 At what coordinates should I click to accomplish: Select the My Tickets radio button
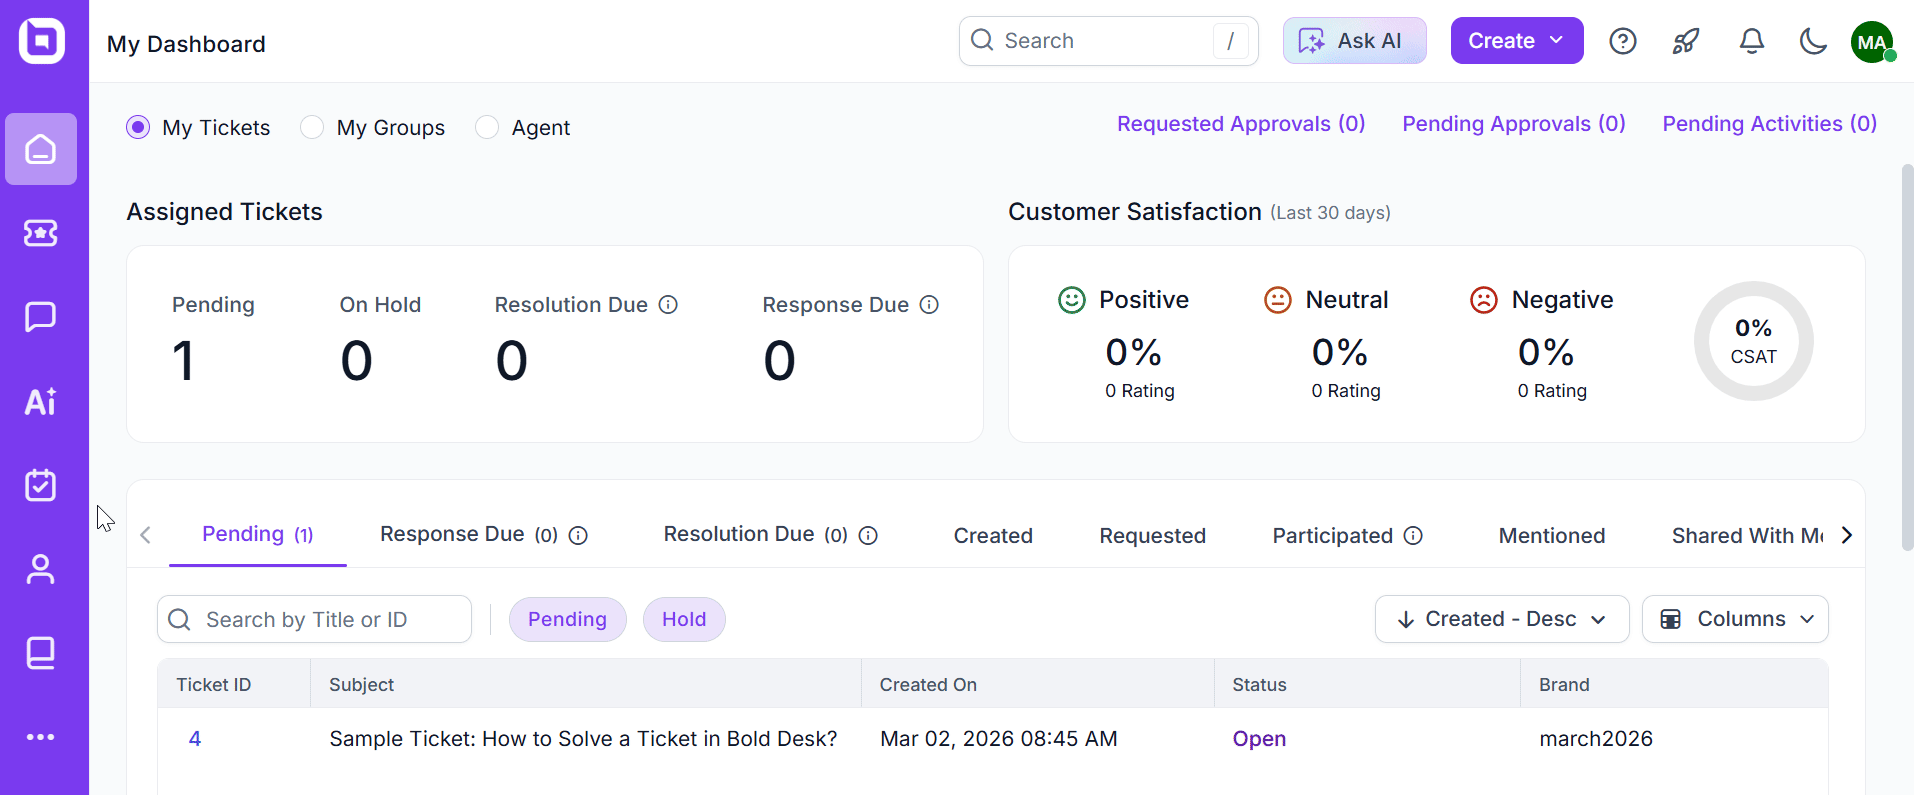(x=138, y=127)
